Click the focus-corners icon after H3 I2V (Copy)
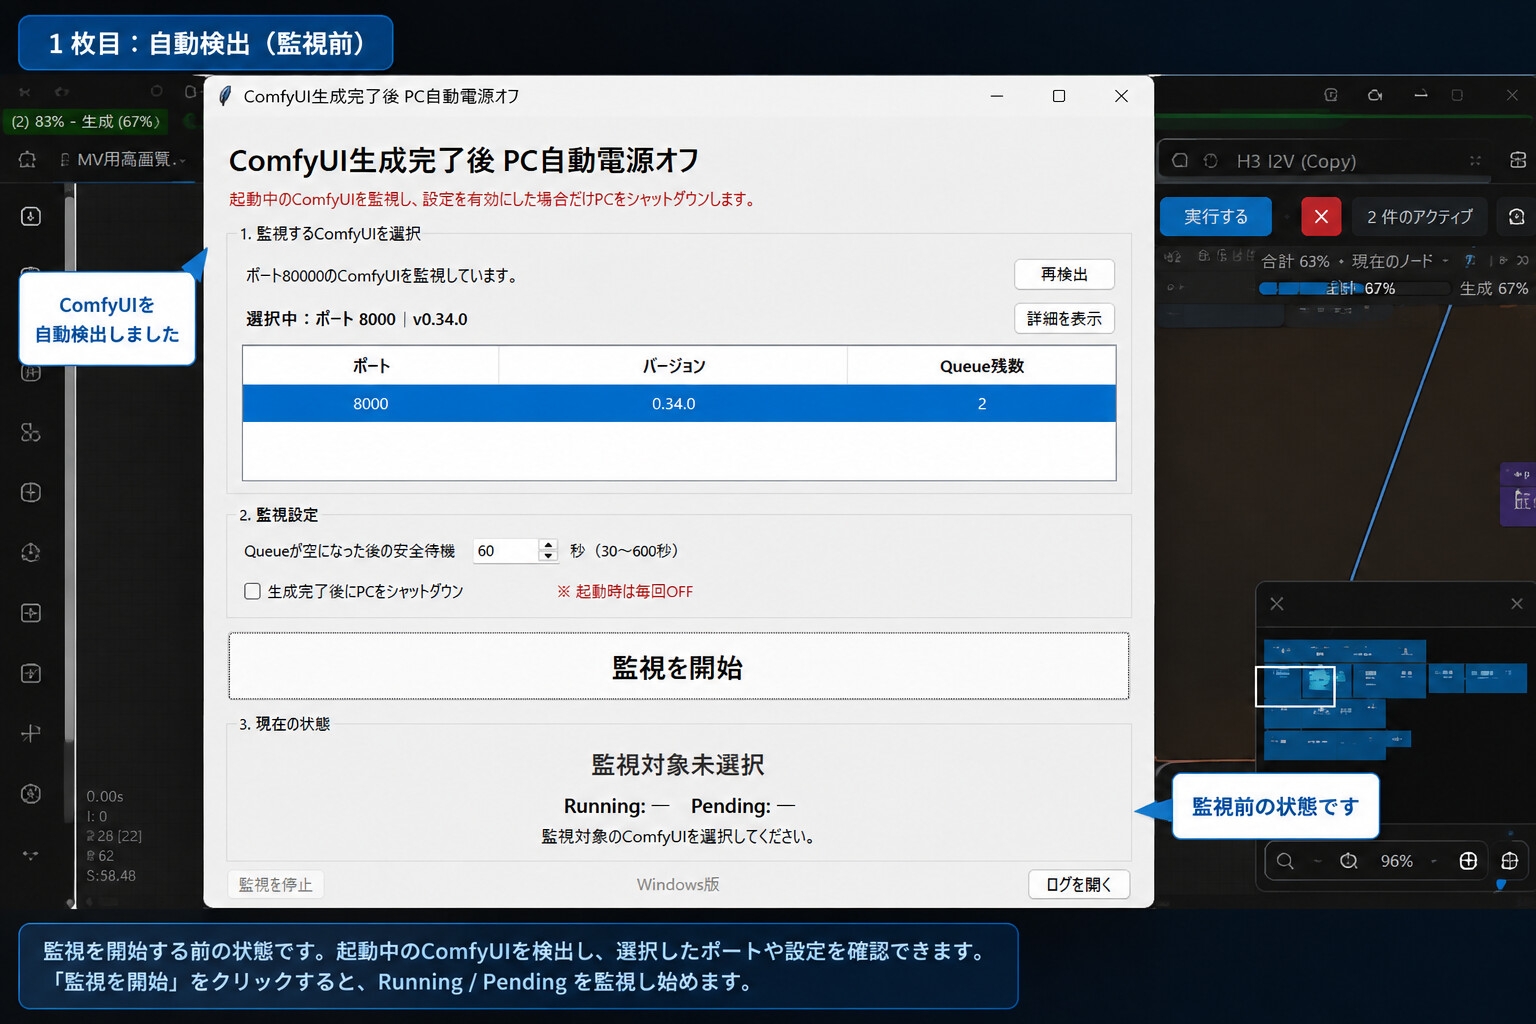Image resolution: width=1536 pixels, height=1024 pixels. click(1475, 160)
